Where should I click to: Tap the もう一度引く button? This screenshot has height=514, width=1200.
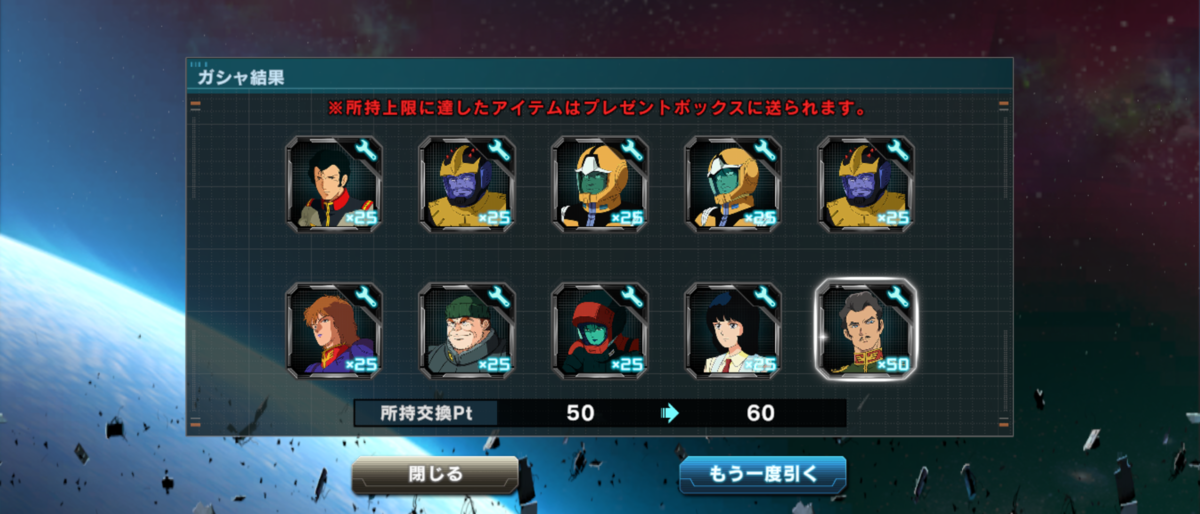(763, 474)
